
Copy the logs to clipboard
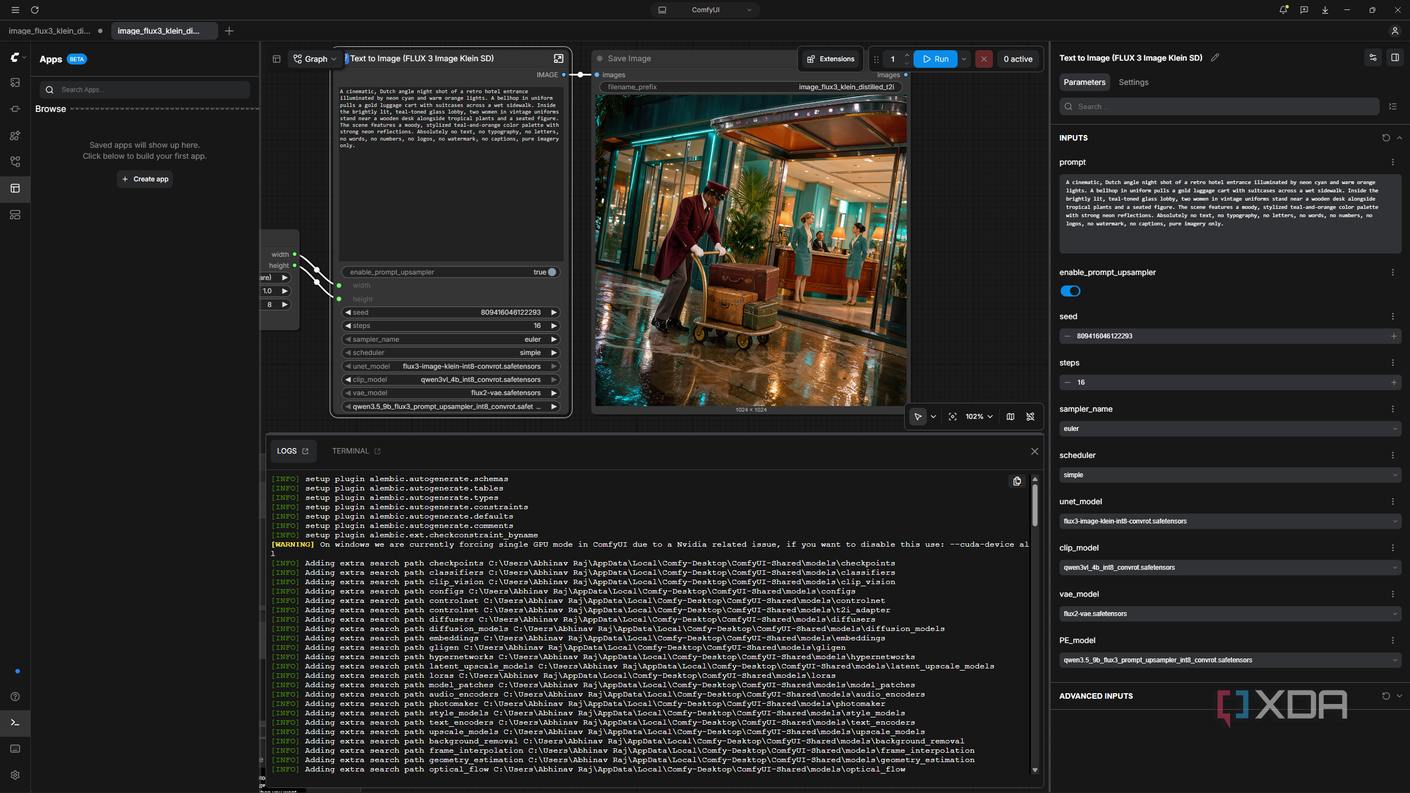pos(1017,481)
